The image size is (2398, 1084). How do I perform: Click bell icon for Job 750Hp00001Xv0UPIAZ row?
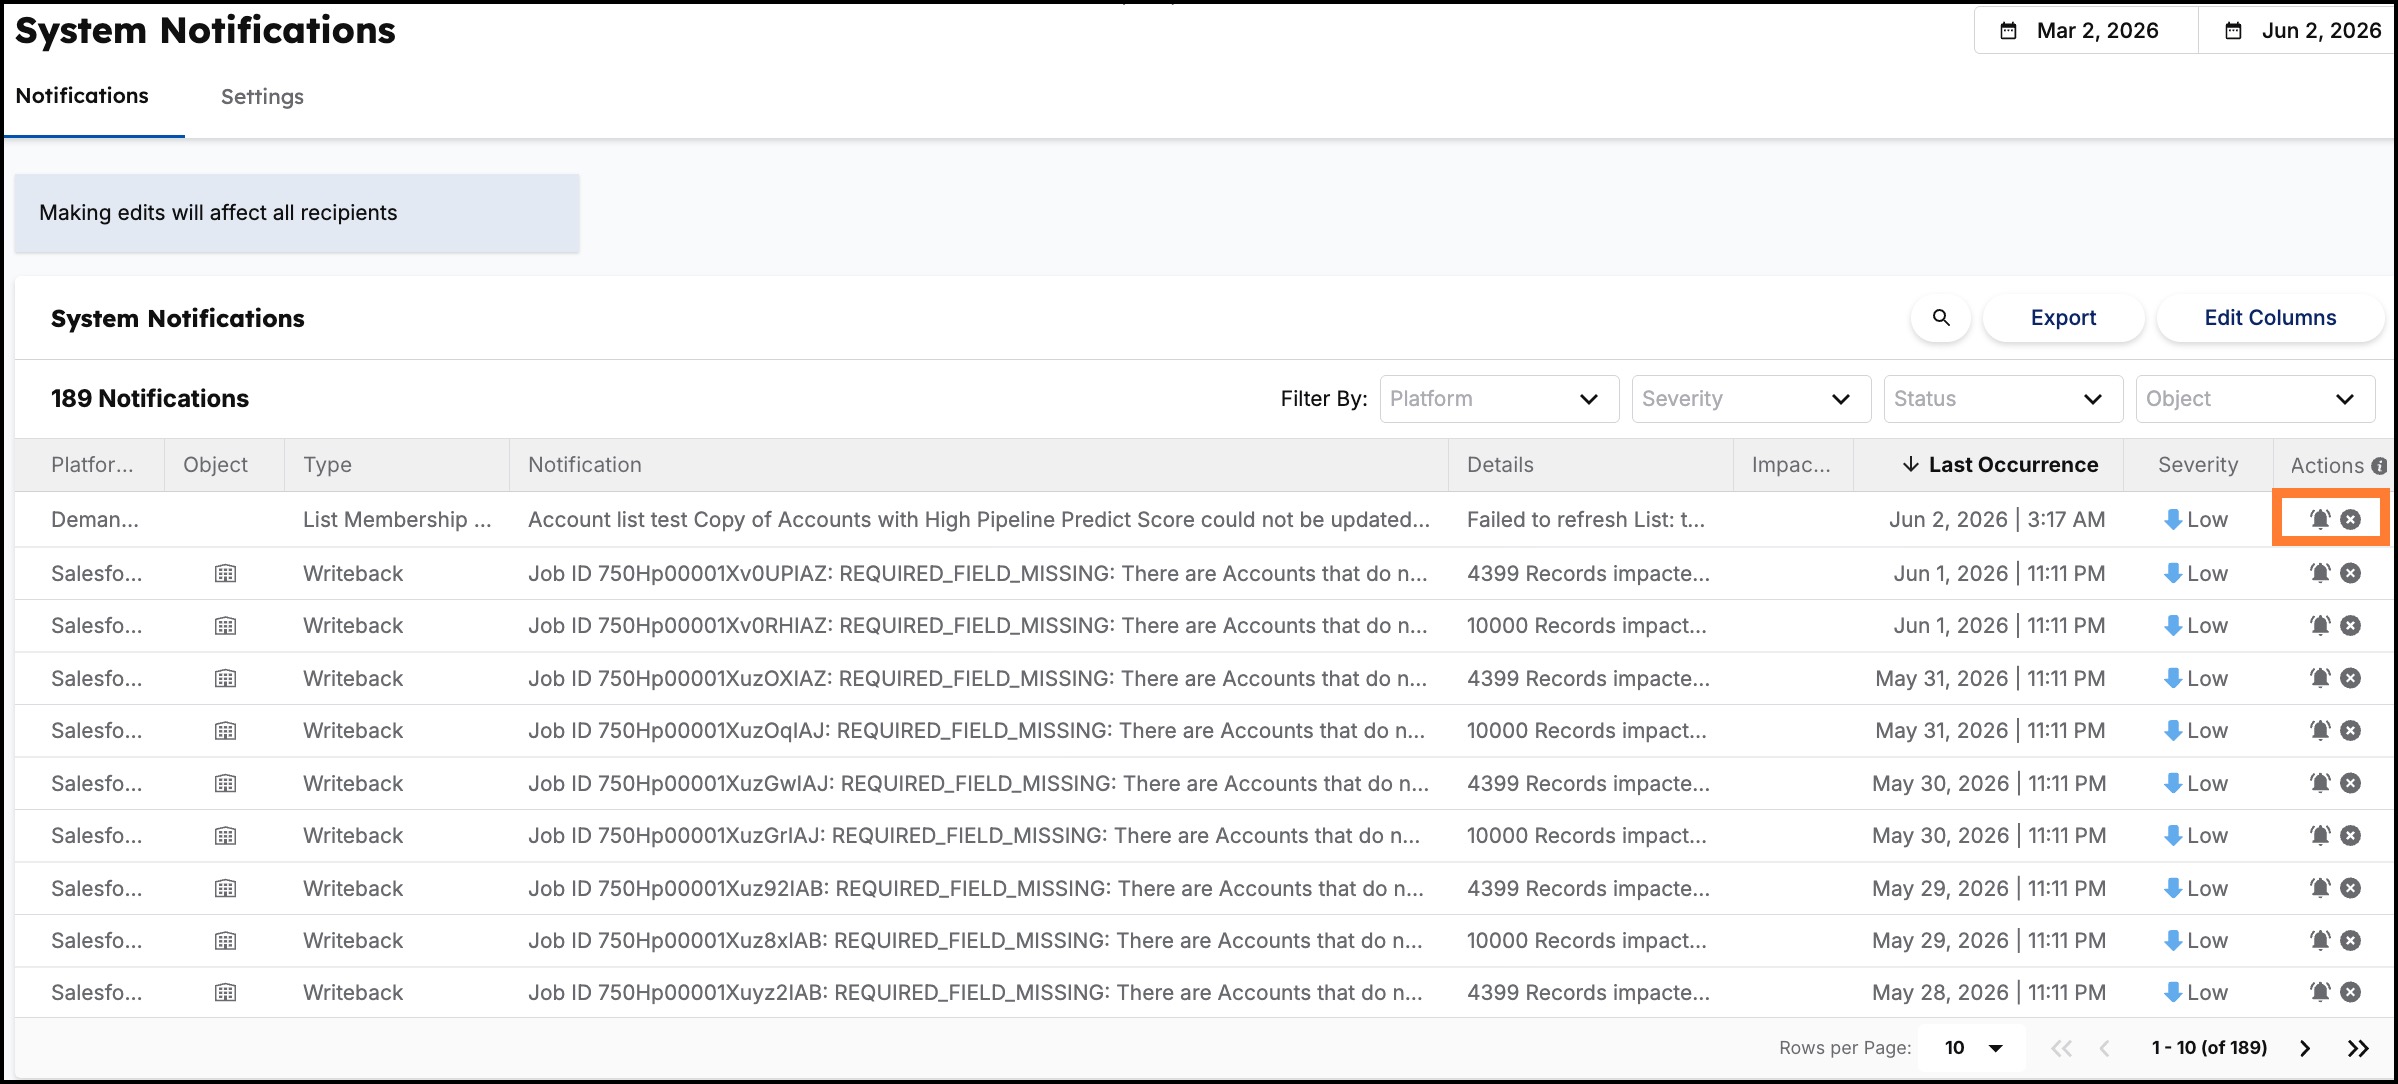tap(2320, 573)
